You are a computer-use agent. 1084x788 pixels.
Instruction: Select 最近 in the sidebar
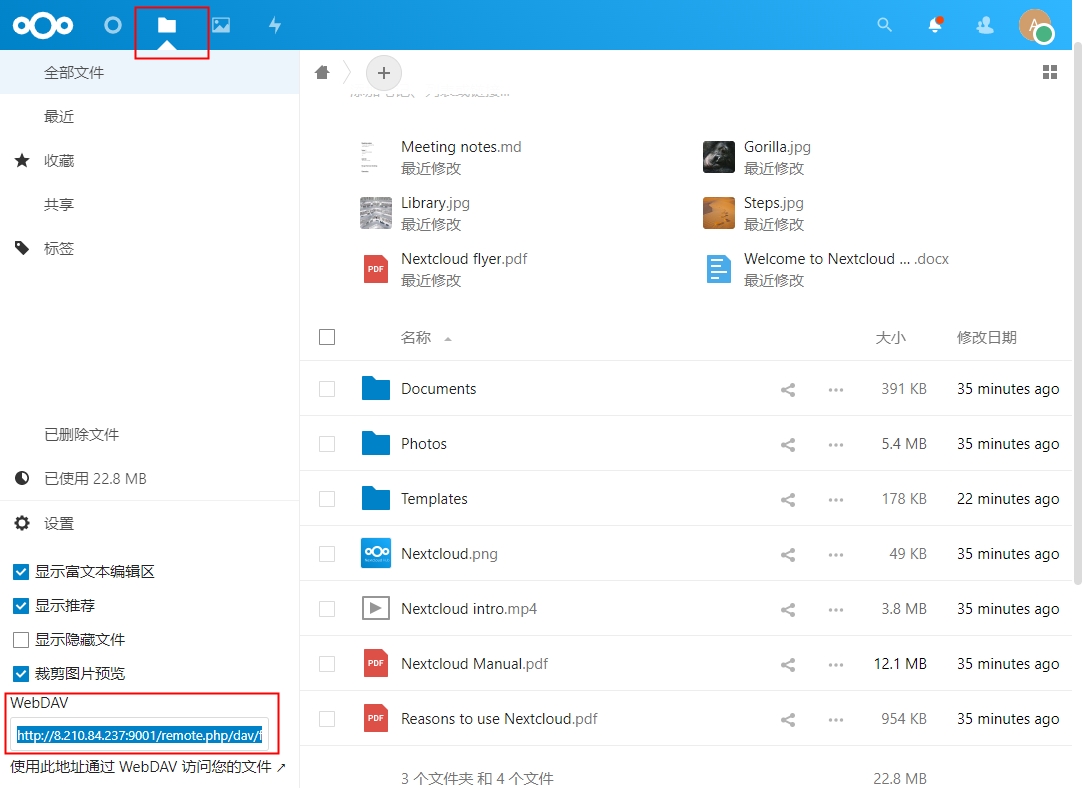pyautogui.click(x=59, y=117)
